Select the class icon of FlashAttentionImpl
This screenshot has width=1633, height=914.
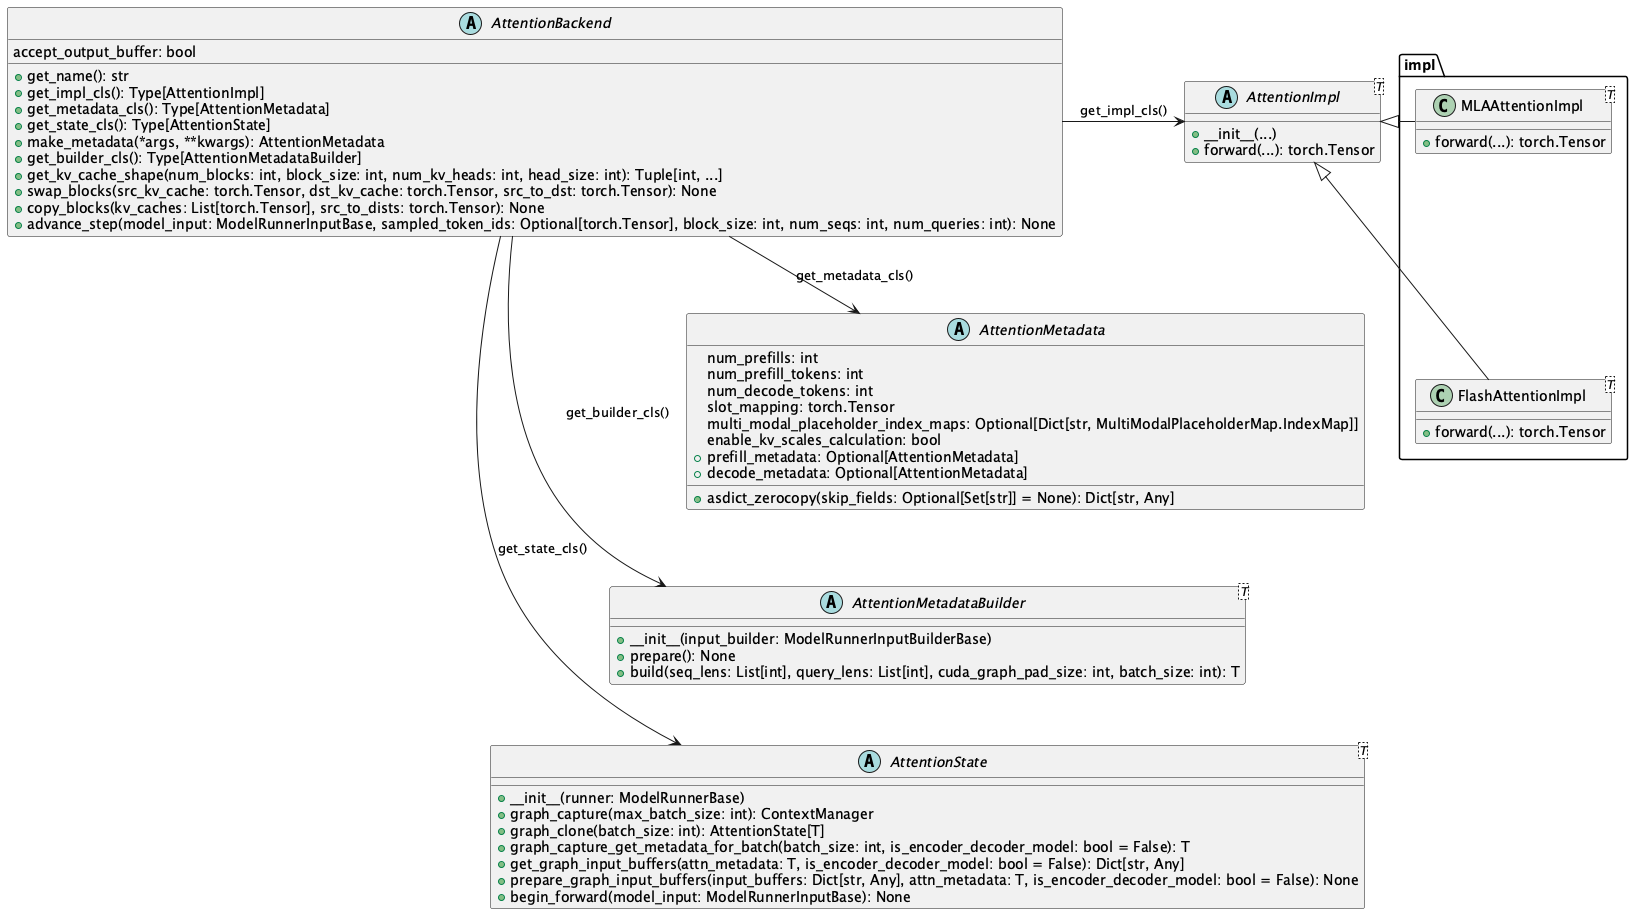(x=1441, y=396)
